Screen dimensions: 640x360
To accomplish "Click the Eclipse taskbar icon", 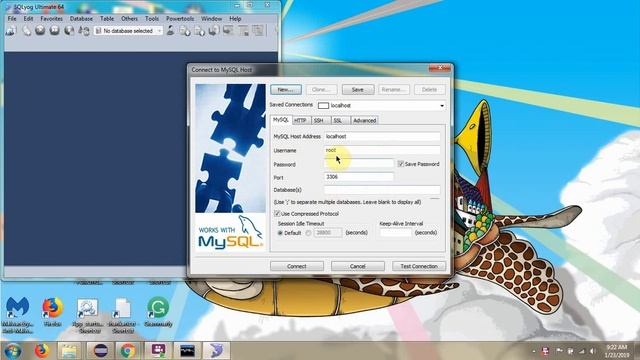I will point(100,351).
